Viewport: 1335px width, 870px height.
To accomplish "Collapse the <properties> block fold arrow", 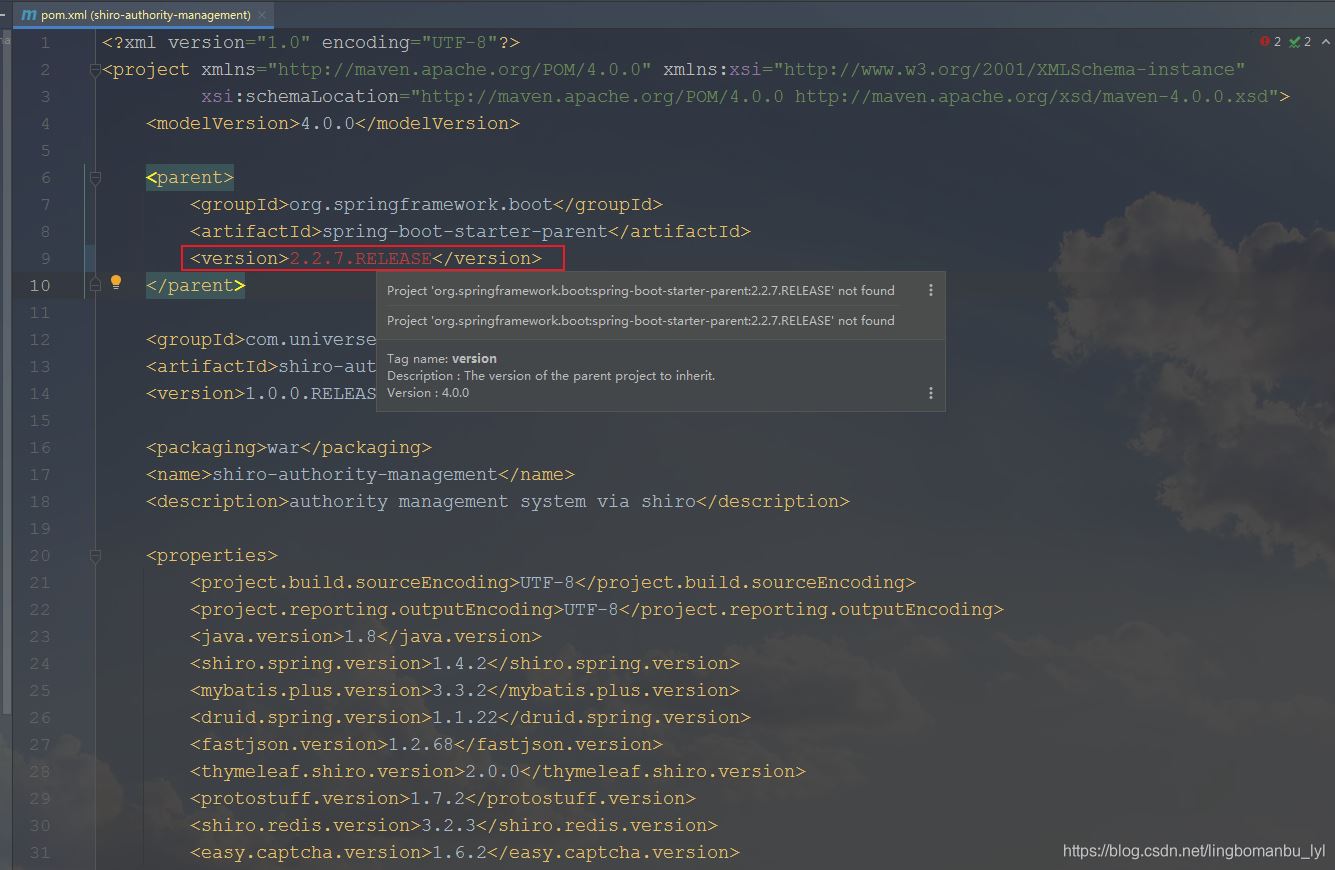I will pos(94,554).
